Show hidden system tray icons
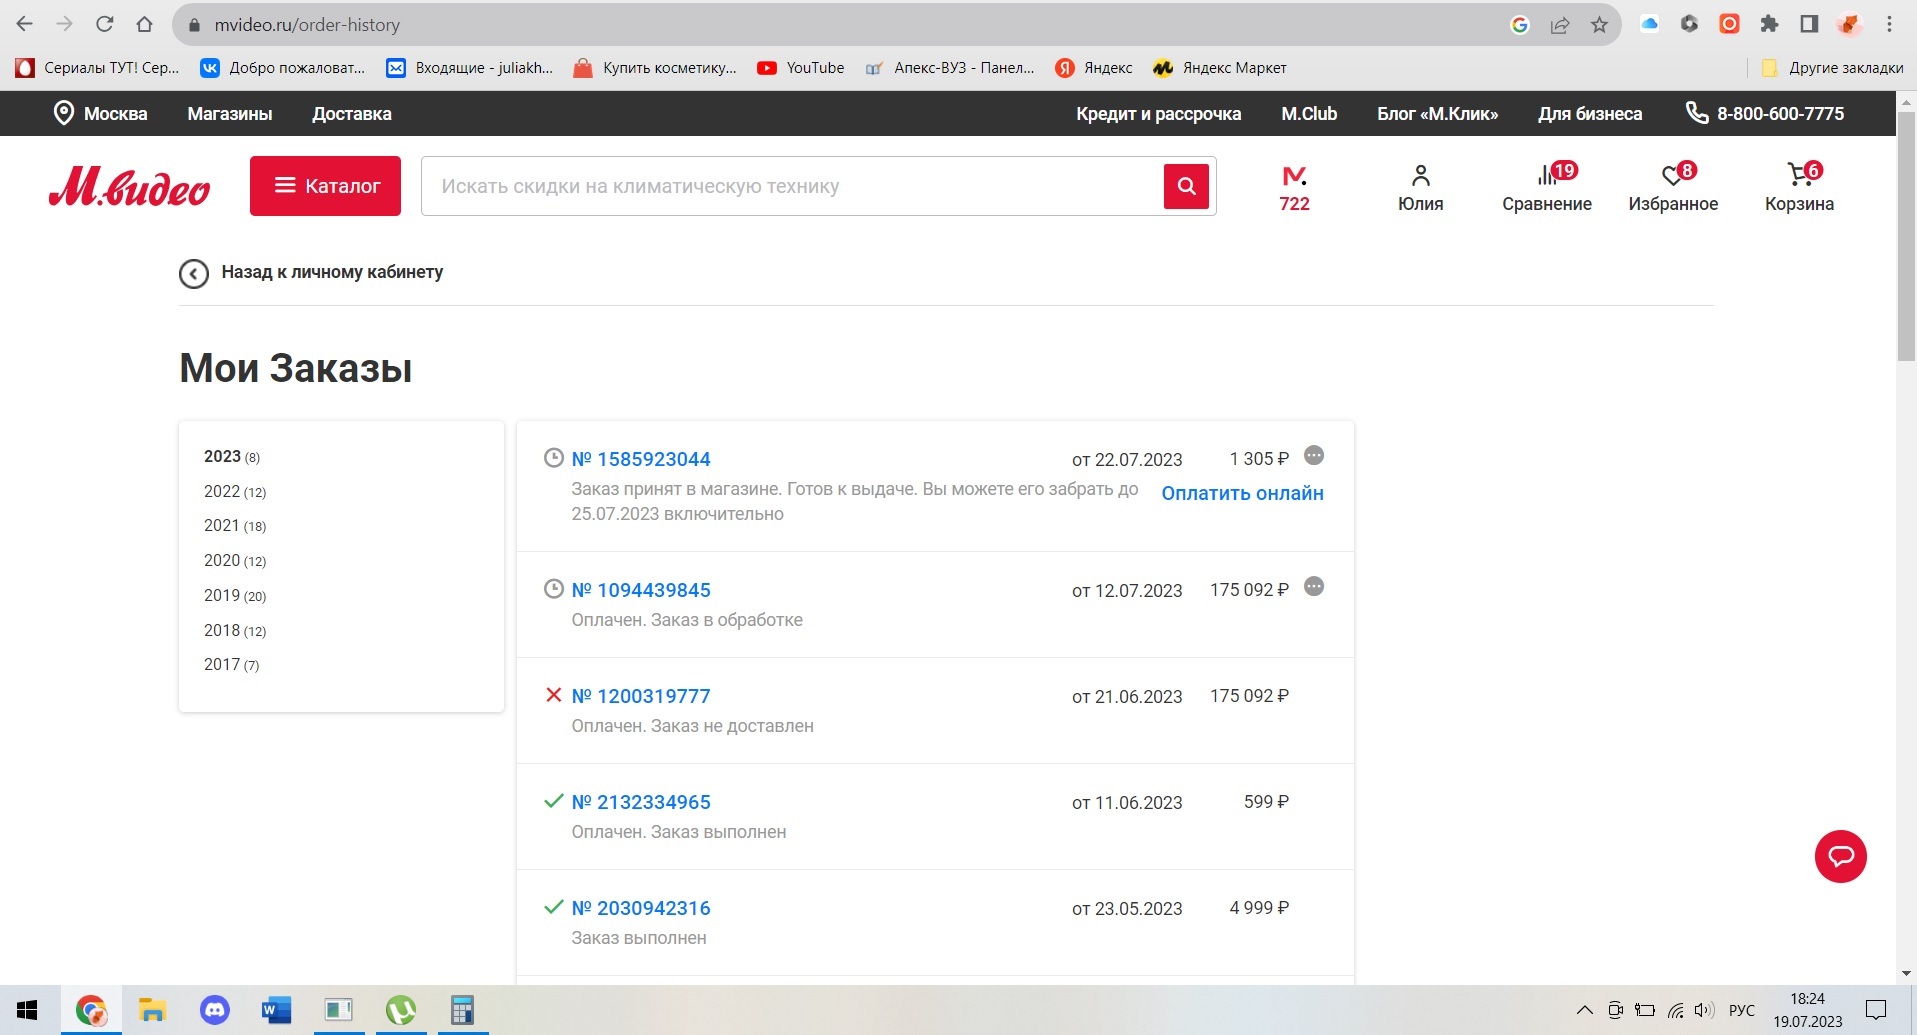The width and height of the screenshot is (1917, 1035). tap(1584, 1010)
